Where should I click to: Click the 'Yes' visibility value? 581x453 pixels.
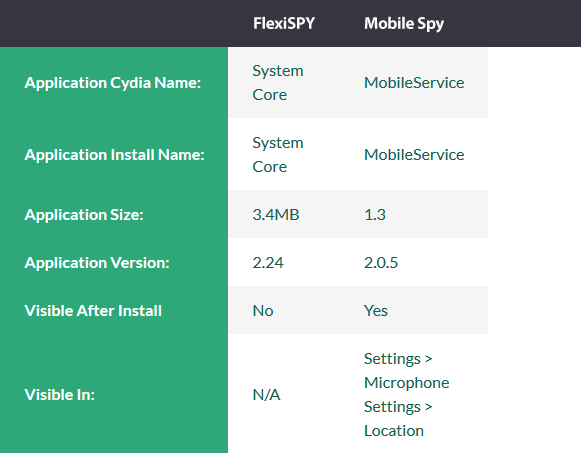(x=376, y=311)
